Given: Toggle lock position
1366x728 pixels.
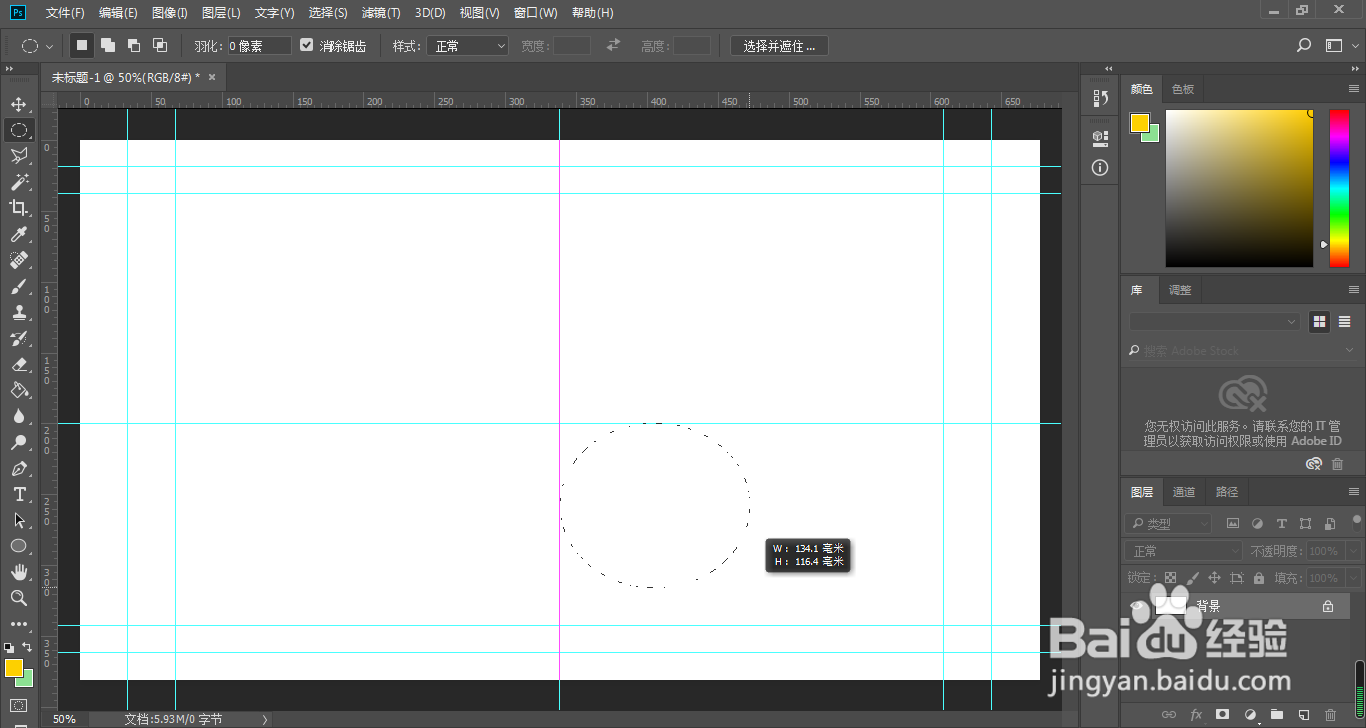Looking at the screenshot, I should 1214,578.
